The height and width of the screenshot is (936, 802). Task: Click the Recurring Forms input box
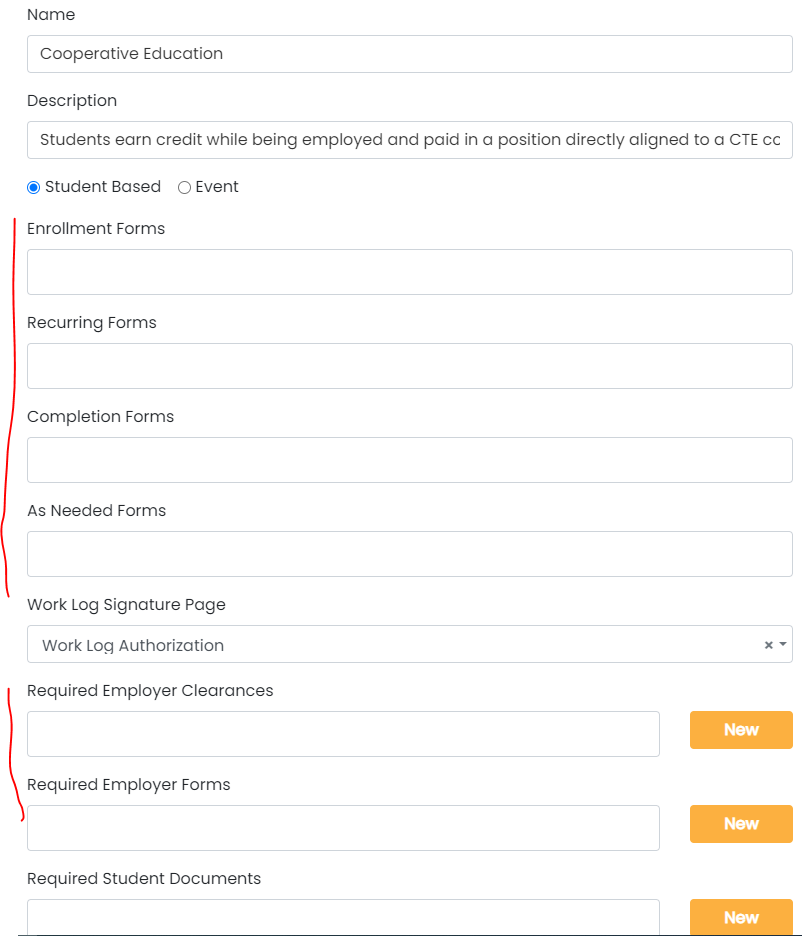409,366
